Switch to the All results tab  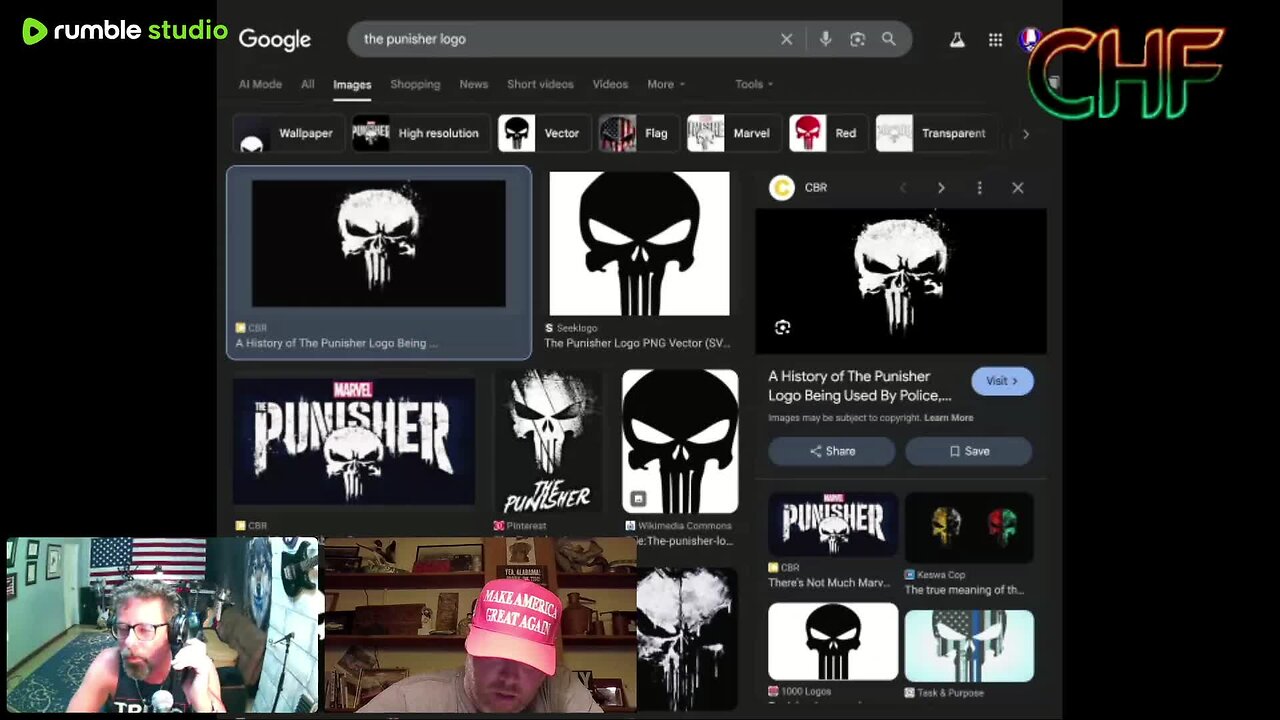pos(308,84)
